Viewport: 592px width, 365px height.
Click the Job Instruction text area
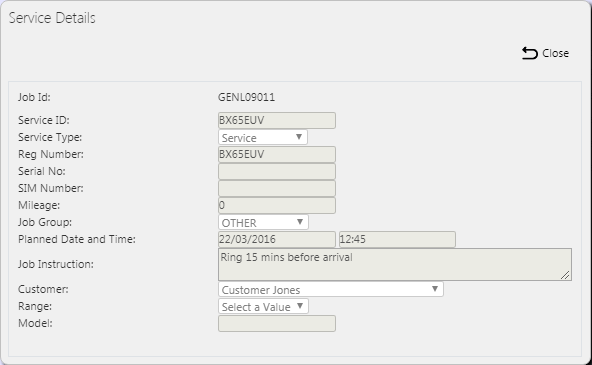pos(395,264)
